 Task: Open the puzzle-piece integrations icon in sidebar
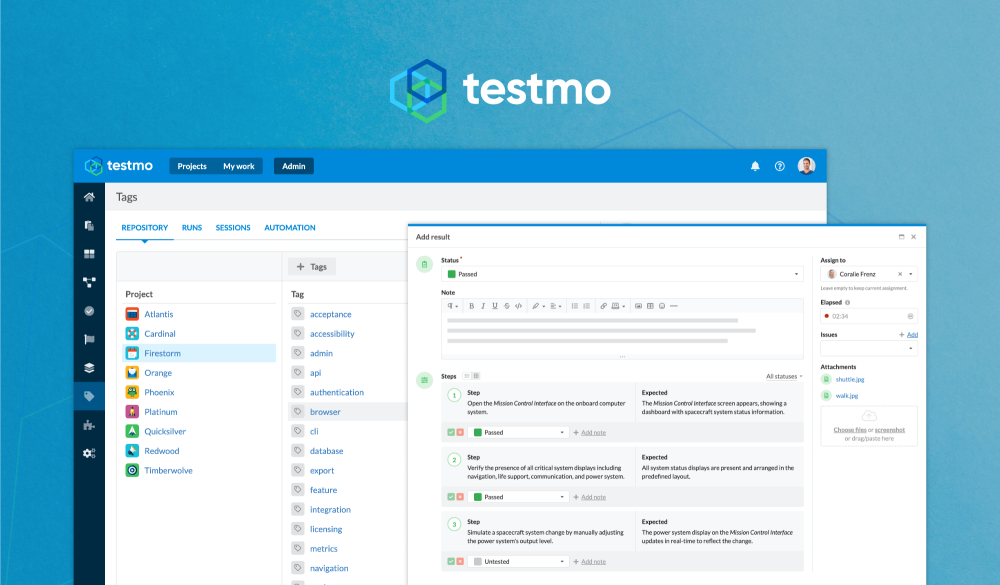[89, 425]
